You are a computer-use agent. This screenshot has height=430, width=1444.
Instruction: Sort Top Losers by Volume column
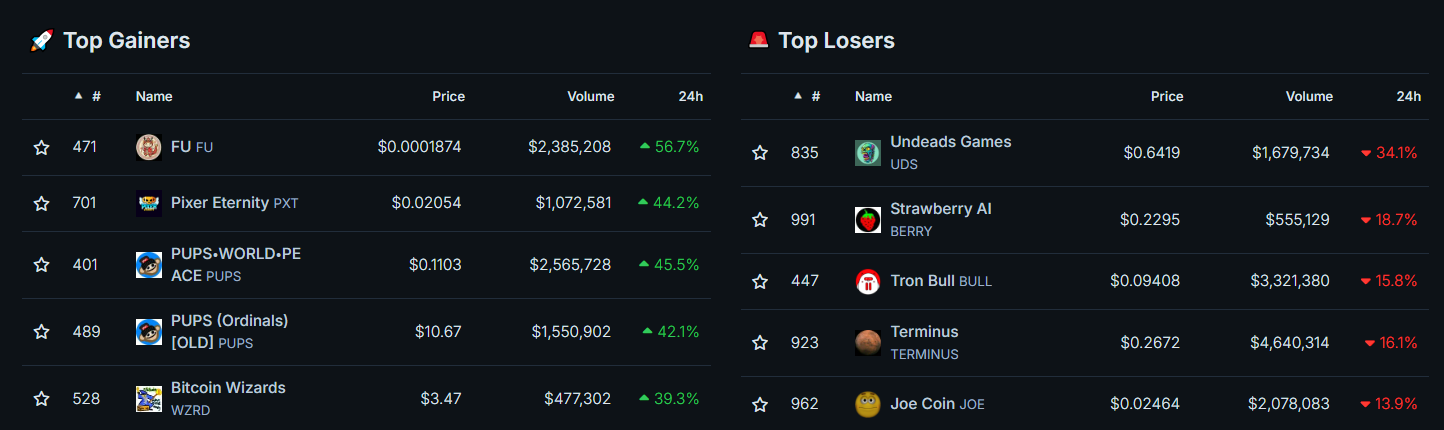coord(1309,97)
